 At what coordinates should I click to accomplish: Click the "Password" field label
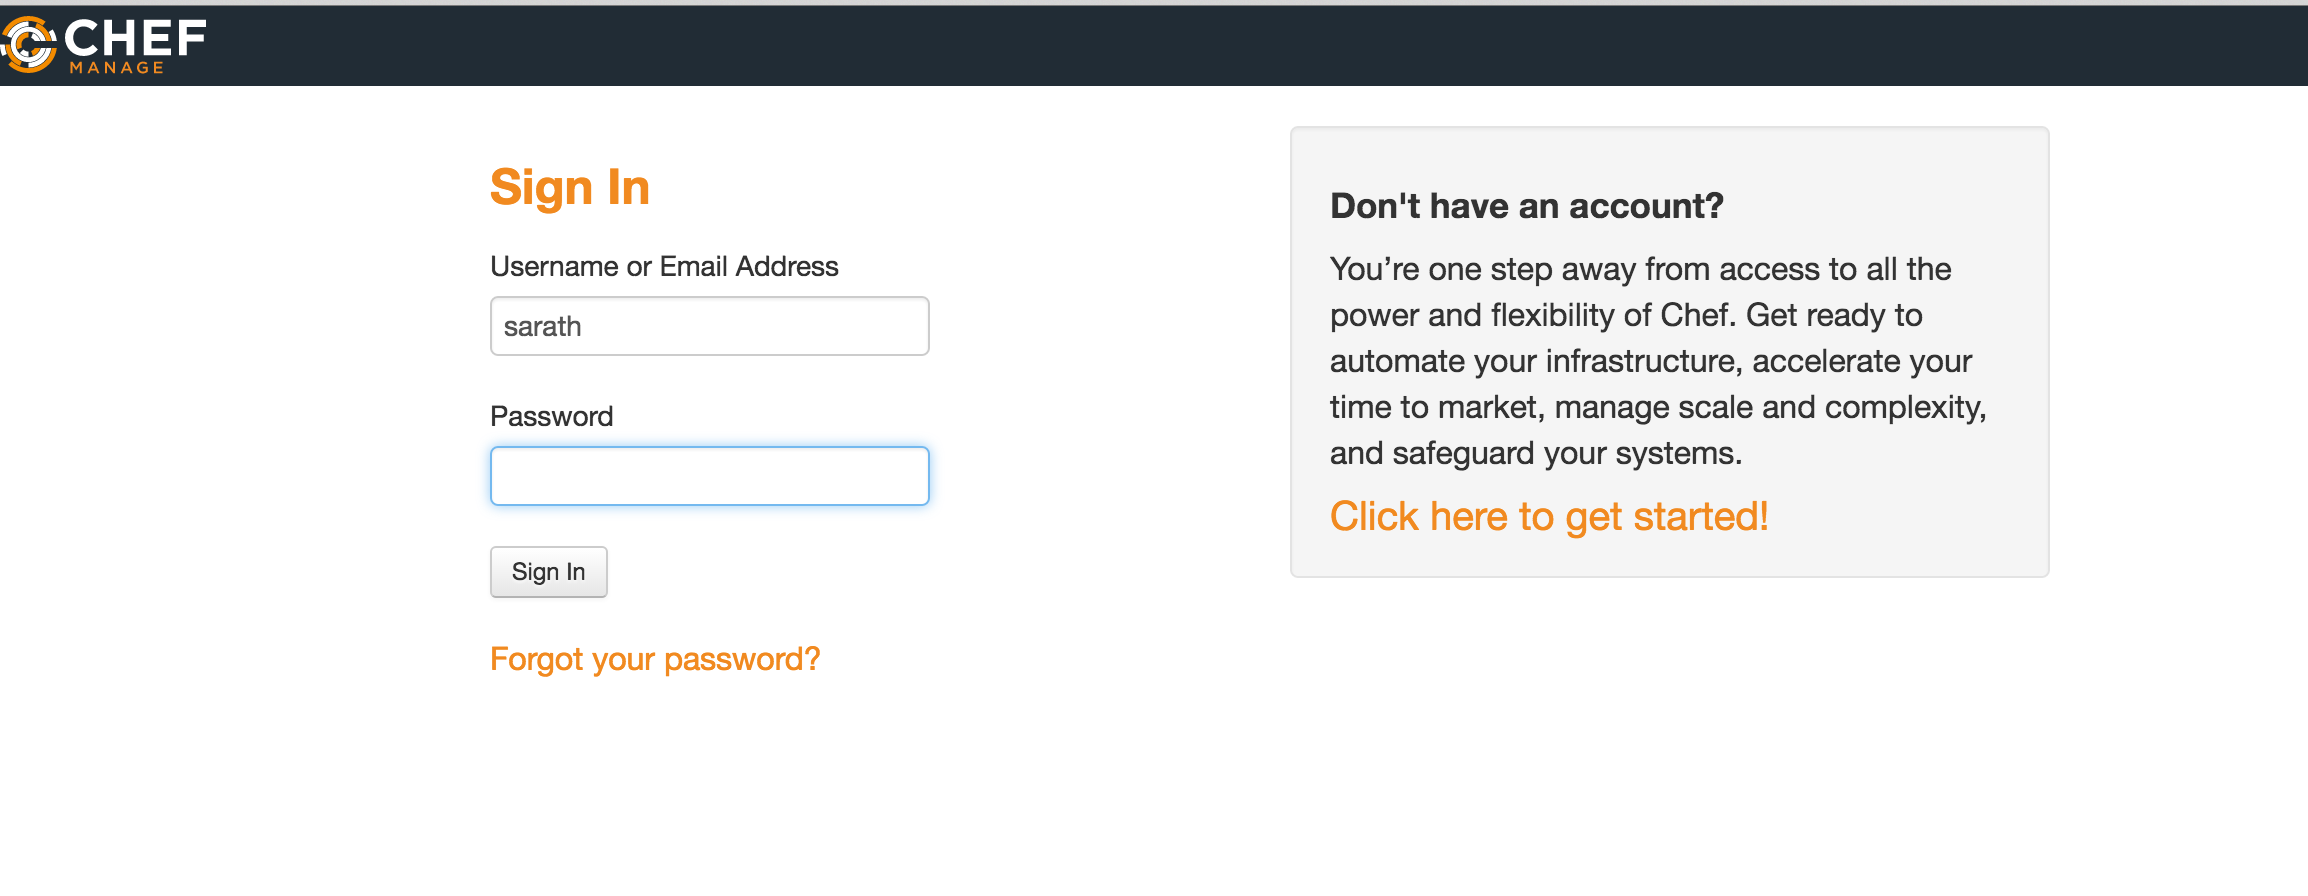pyautogui.click(x=551, y=416)
